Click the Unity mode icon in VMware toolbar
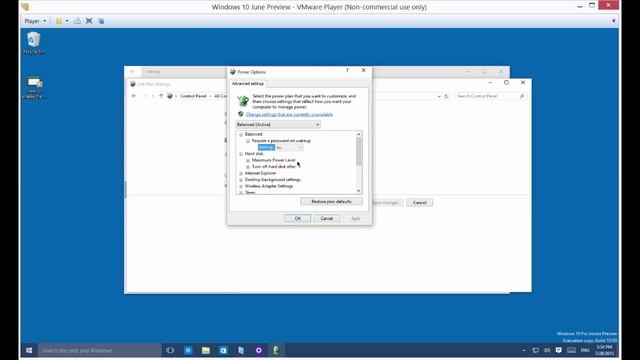640x360 pixels. pos(101,21)
